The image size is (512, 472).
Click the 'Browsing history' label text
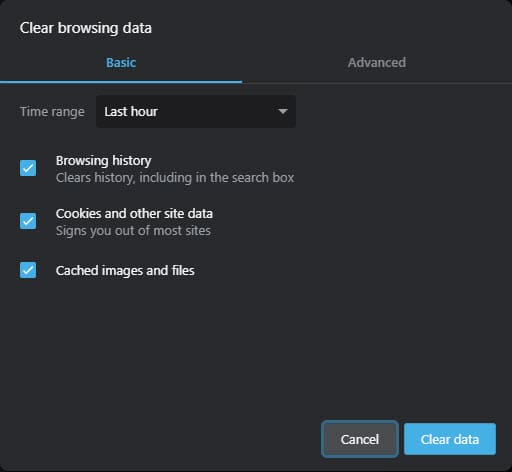(104, 161)
